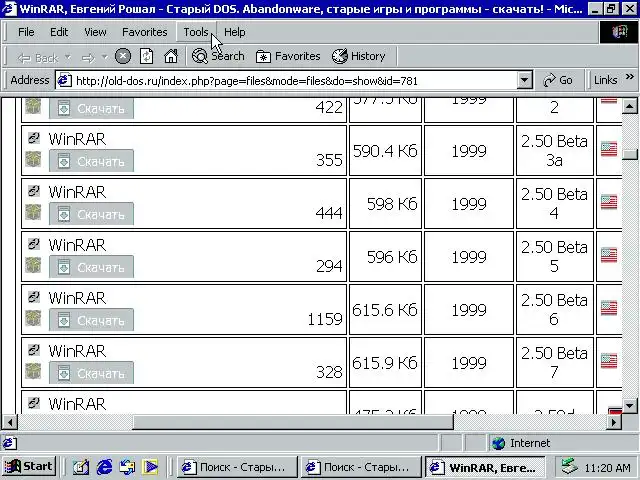Open the Tools menu
This screenshot has height=480, width=640.
[x=196, y=32]
